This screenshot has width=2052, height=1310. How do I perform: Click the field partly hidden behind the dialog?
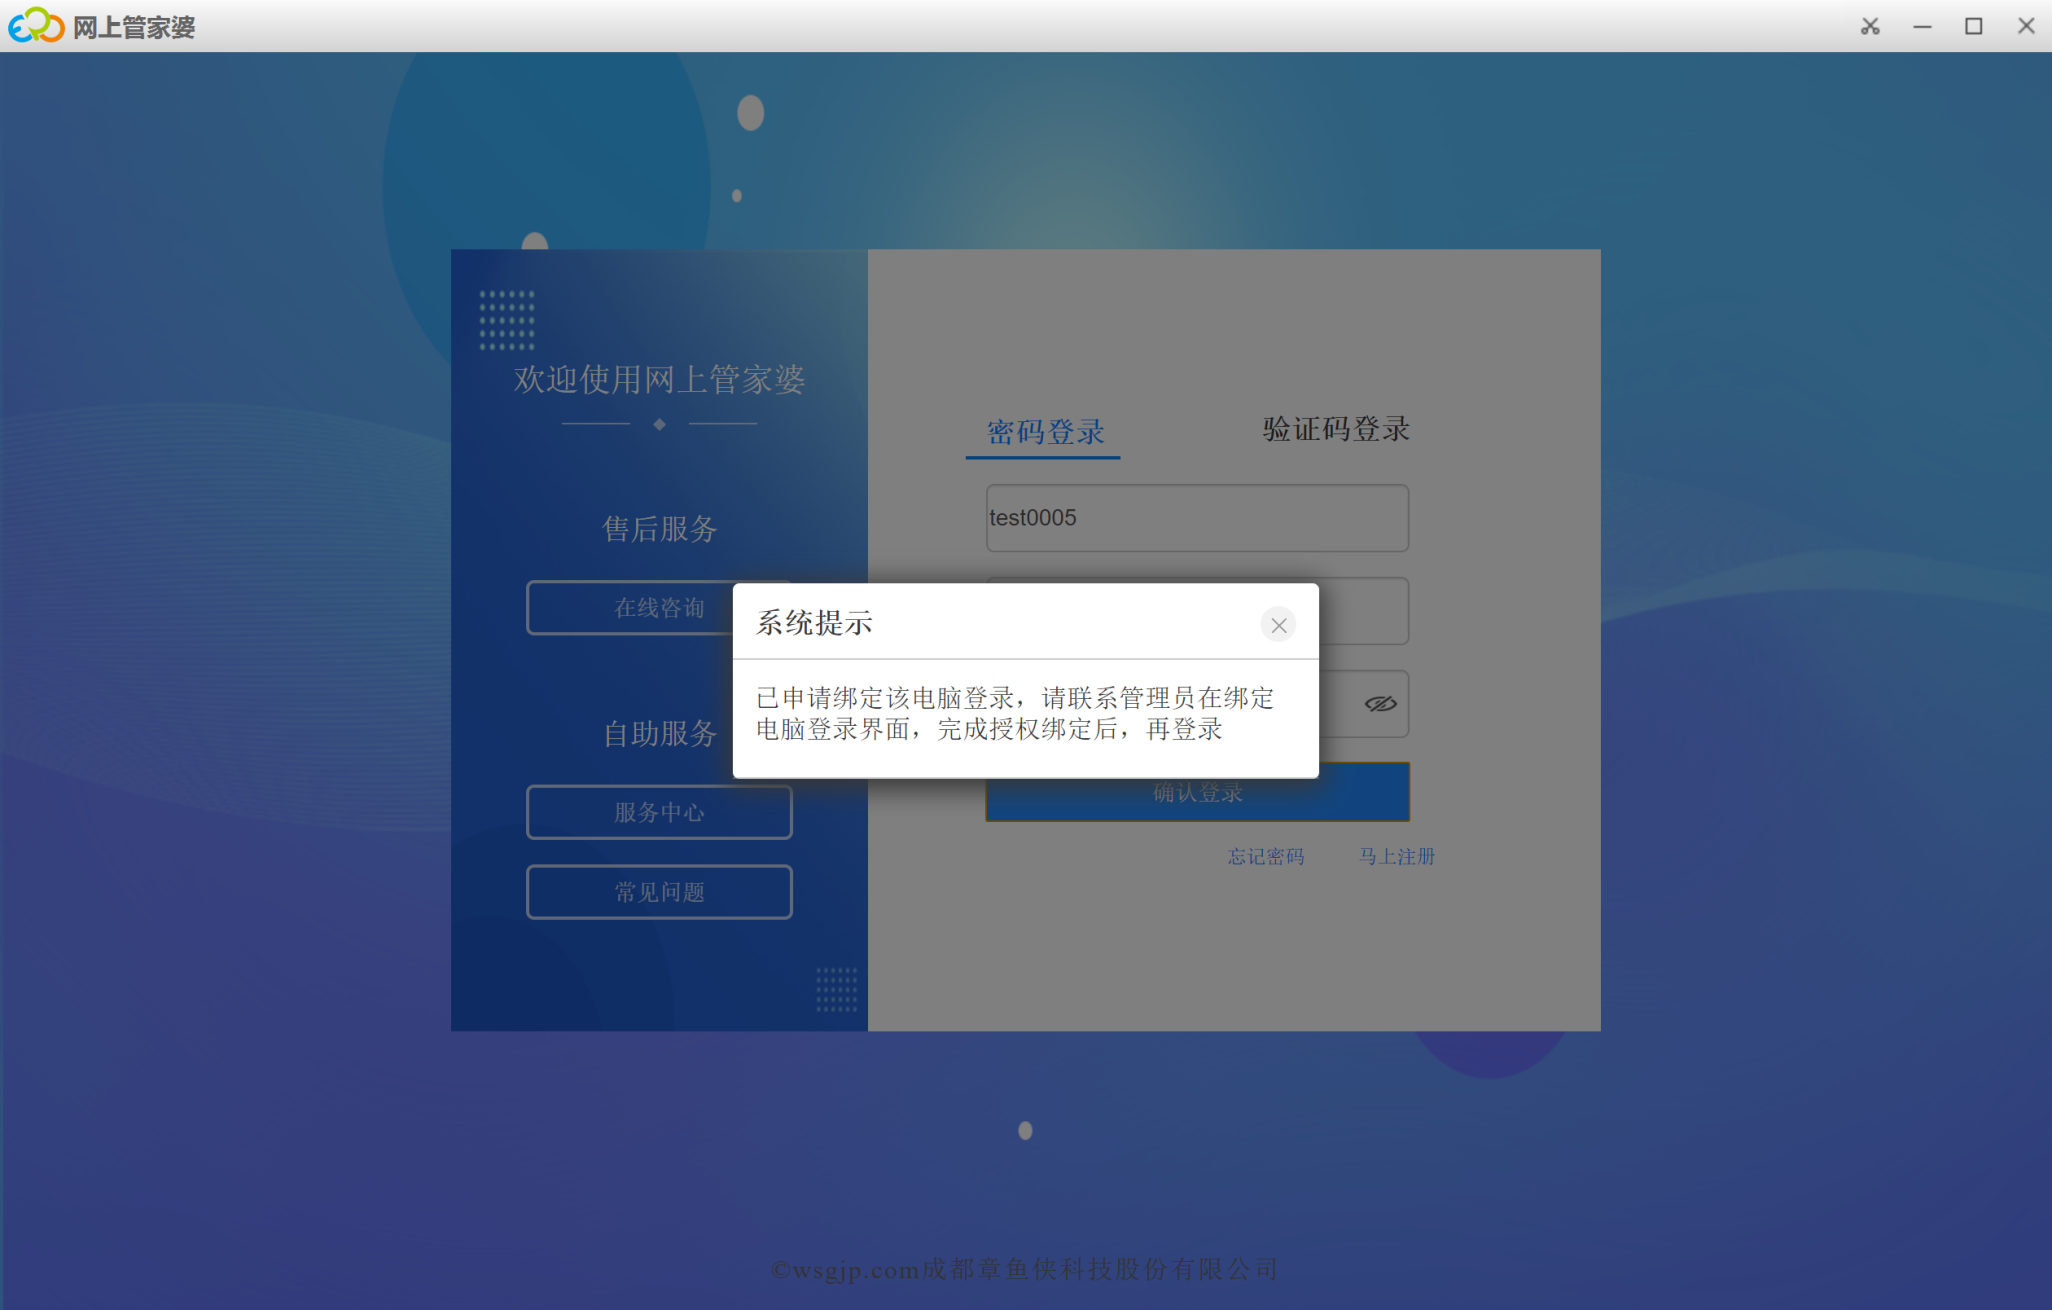coord(1364,611)
